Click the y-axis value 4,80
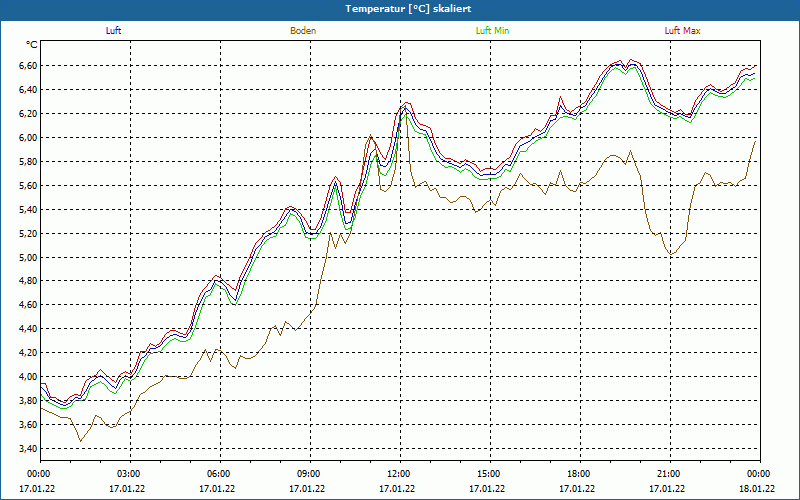The image size is (800, 500). point(28,281)
